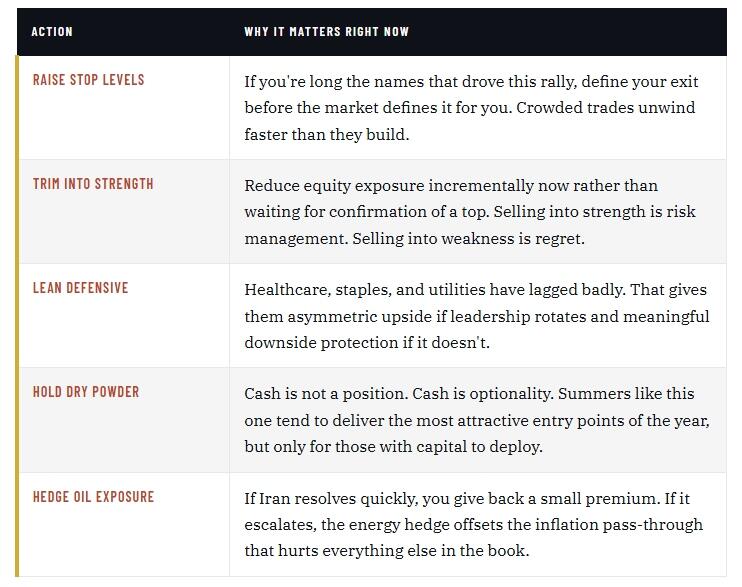Click the description about reducing equity exposure
742x587 pixels.
pyautogui.click(x=470, y=212)
